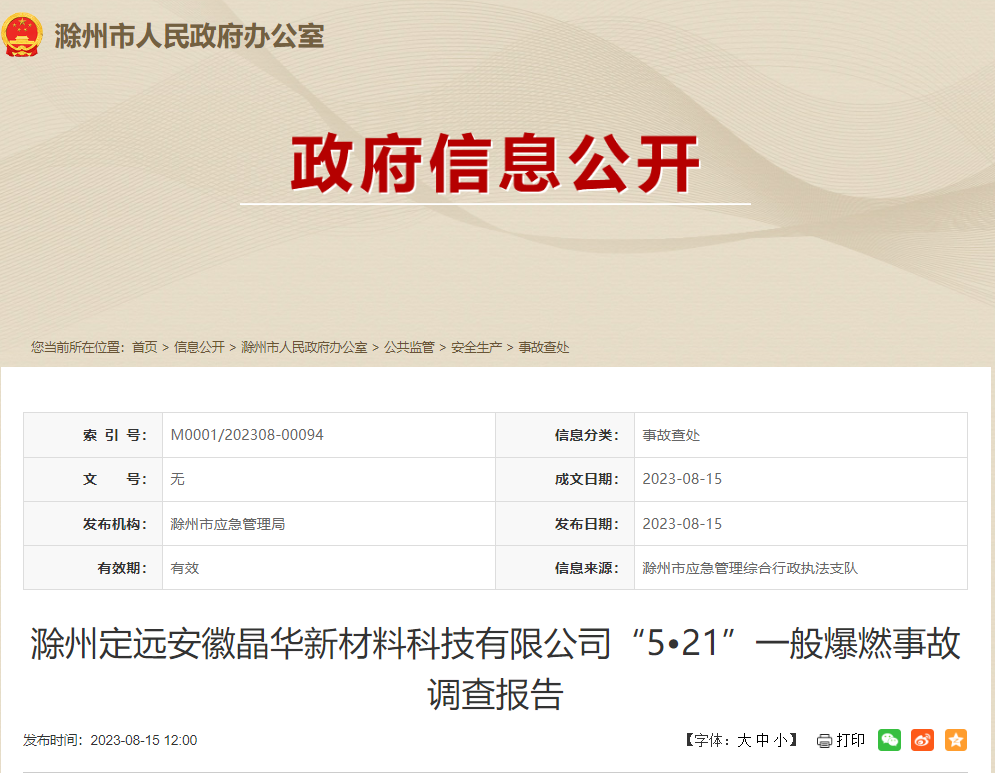Open 信息公开 breadcrumb link

coord(199,347)
